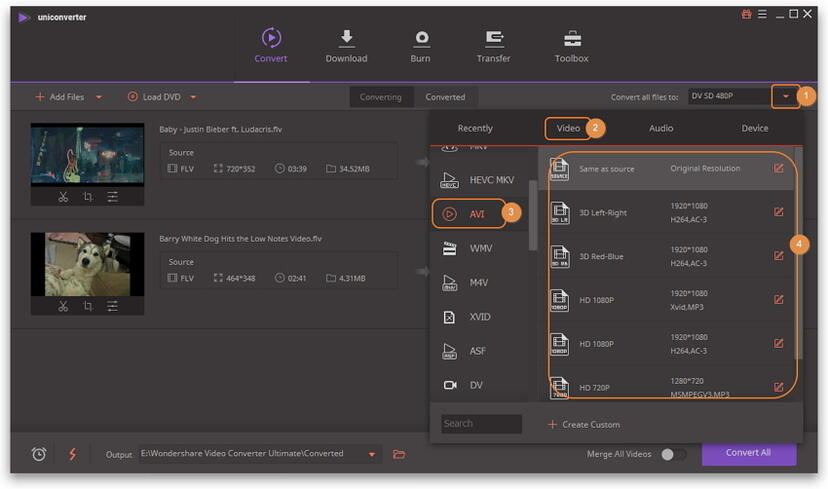This screenshot has width=828, height=489.
Task: Open effects settings for Justin Bieber video
Action: [112, 197]
